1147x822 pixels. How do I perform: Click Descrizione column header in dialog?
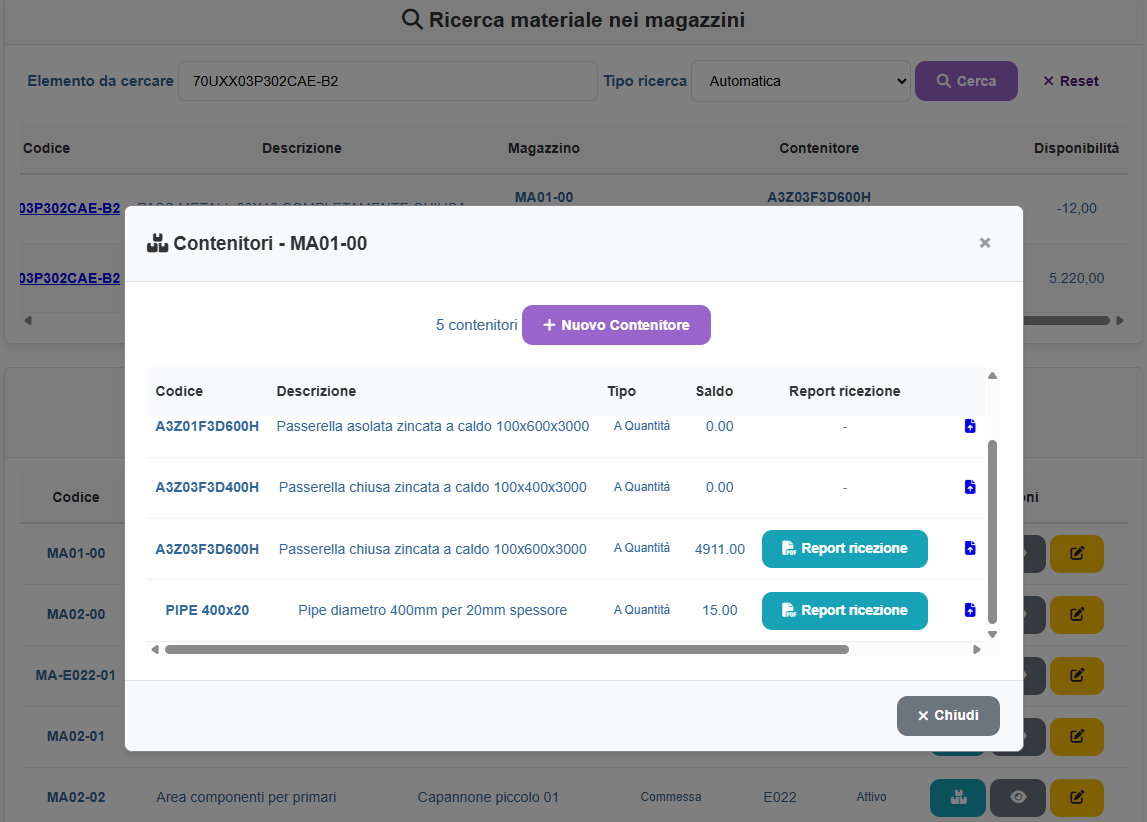(316, 391)
